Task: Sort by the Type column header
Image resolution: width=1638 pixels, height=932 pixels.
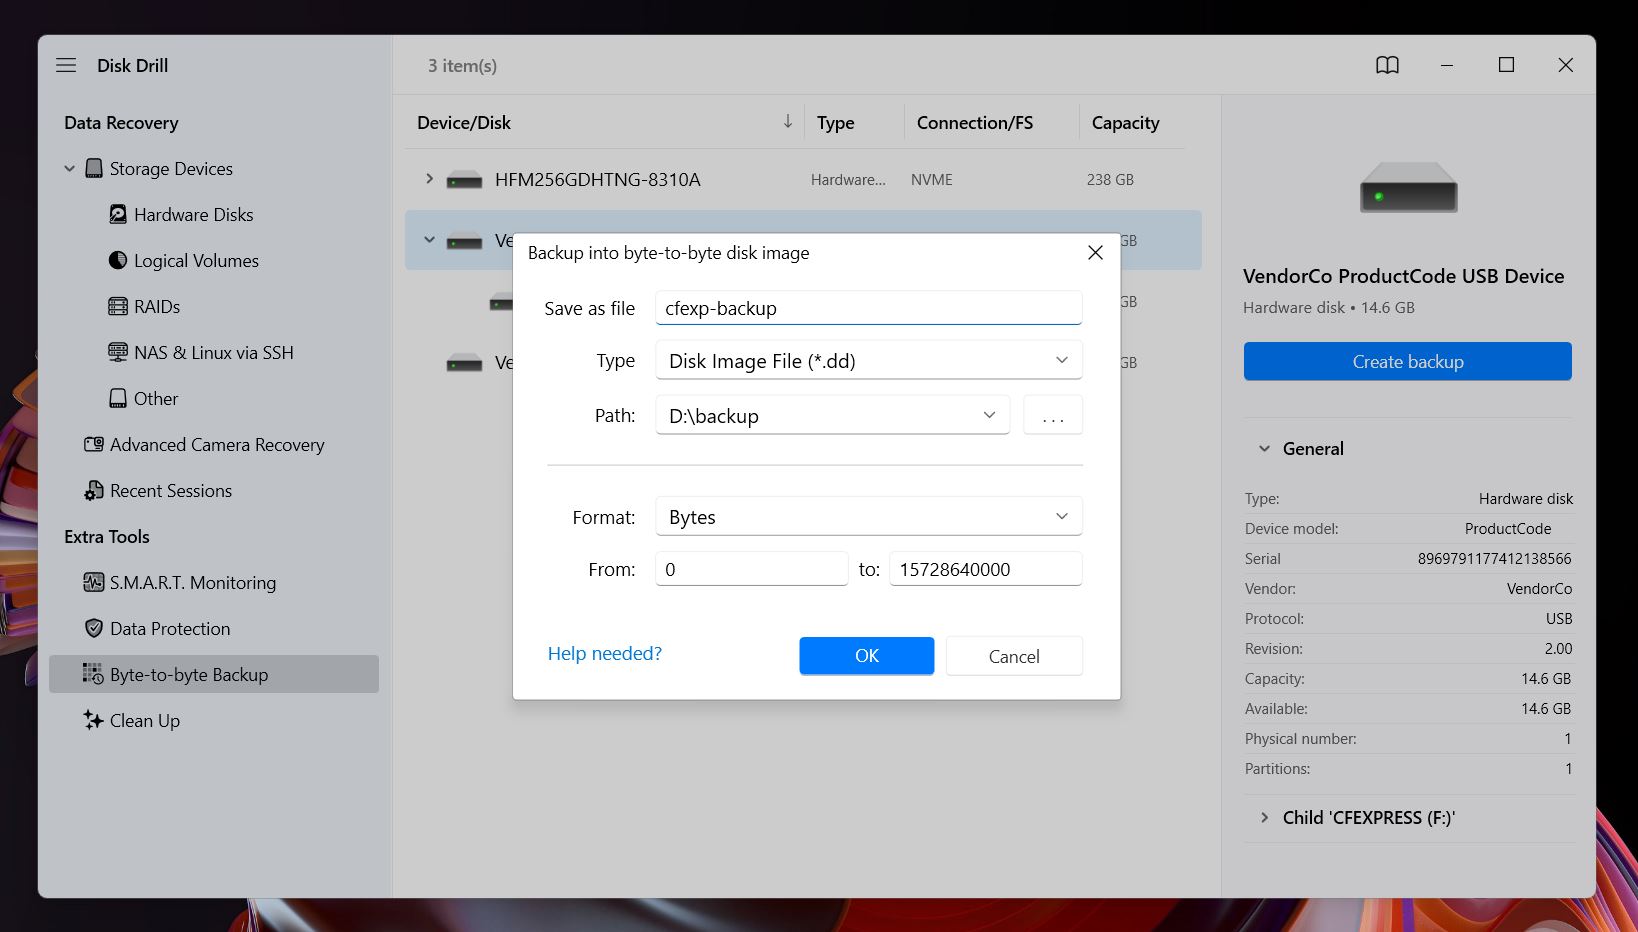Action: click(836, 123)
